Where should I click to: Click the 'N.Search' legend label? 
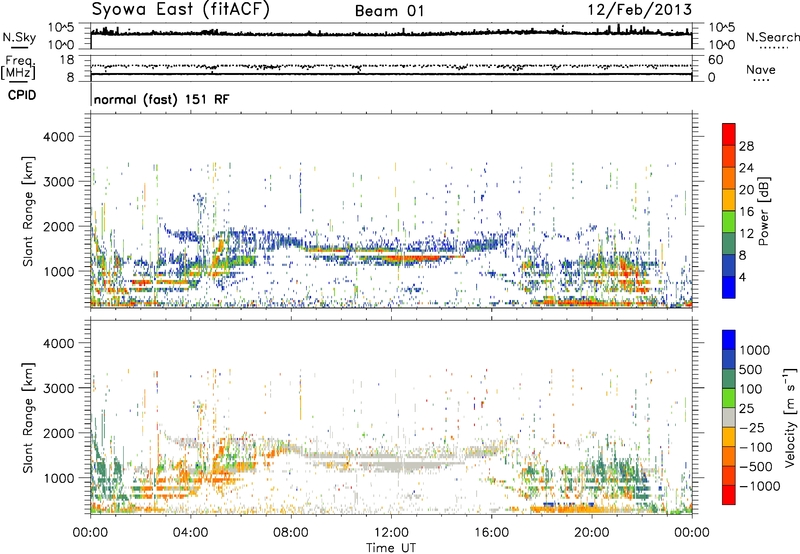(x=773, y=37)
